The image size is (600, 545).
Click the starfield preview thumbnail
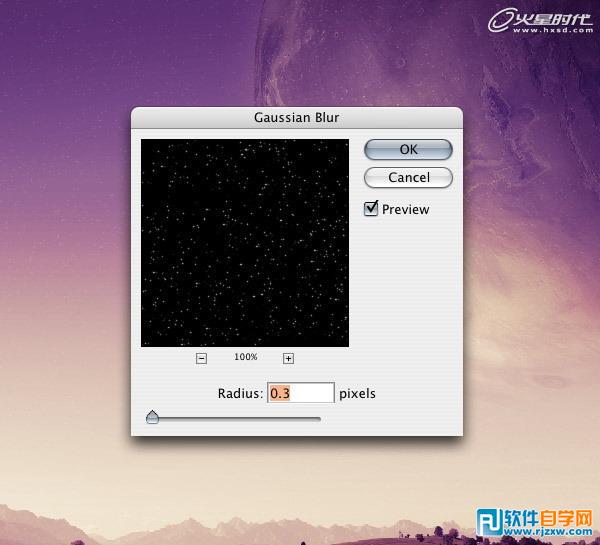tap(245, 243)
